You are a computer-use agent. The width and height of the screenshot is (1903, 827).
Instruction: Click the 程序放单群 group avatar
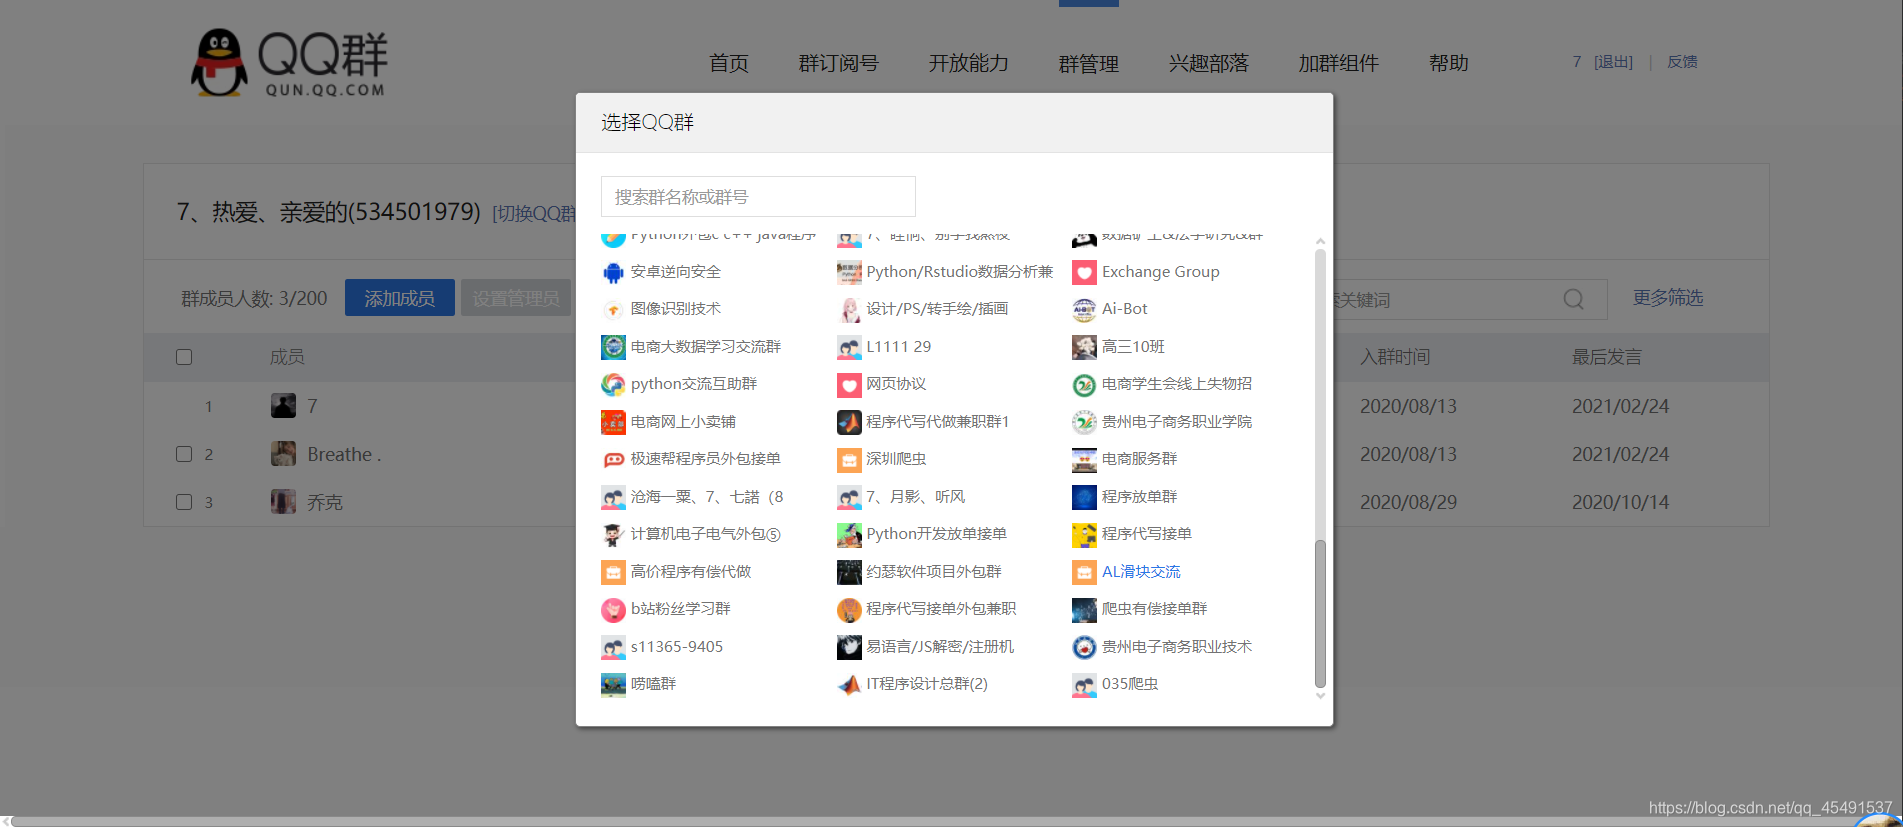(1084, 497)
